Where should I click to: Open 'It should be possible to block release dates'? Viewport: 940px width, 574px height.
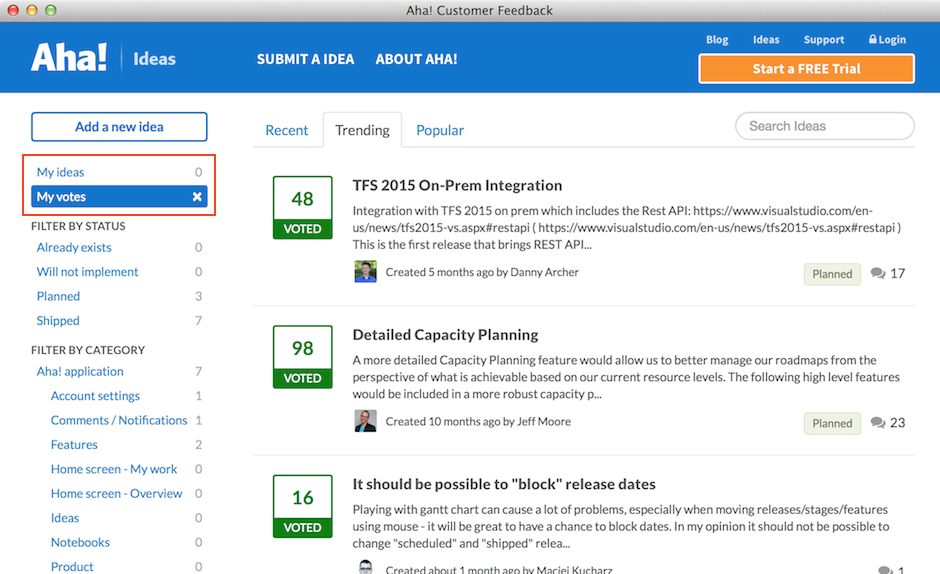click(x=504, y=484)
